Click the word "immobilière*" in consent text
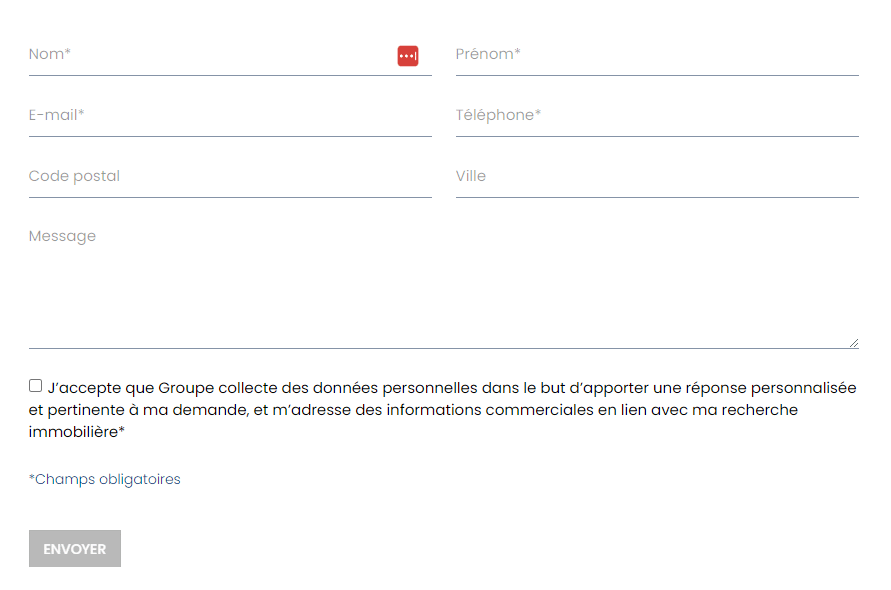This screenshot has height=590, width=891. pos(77,432)
